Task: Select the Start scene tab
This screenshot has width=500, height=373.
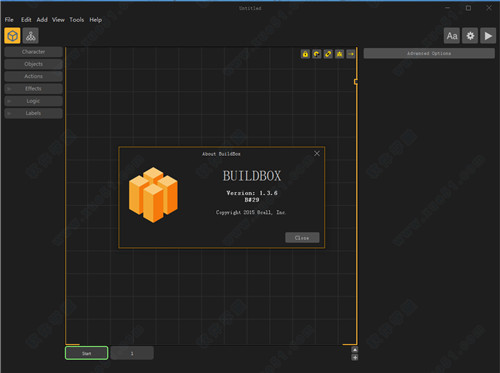Action: pyautogui.click(x=87, y=353)
